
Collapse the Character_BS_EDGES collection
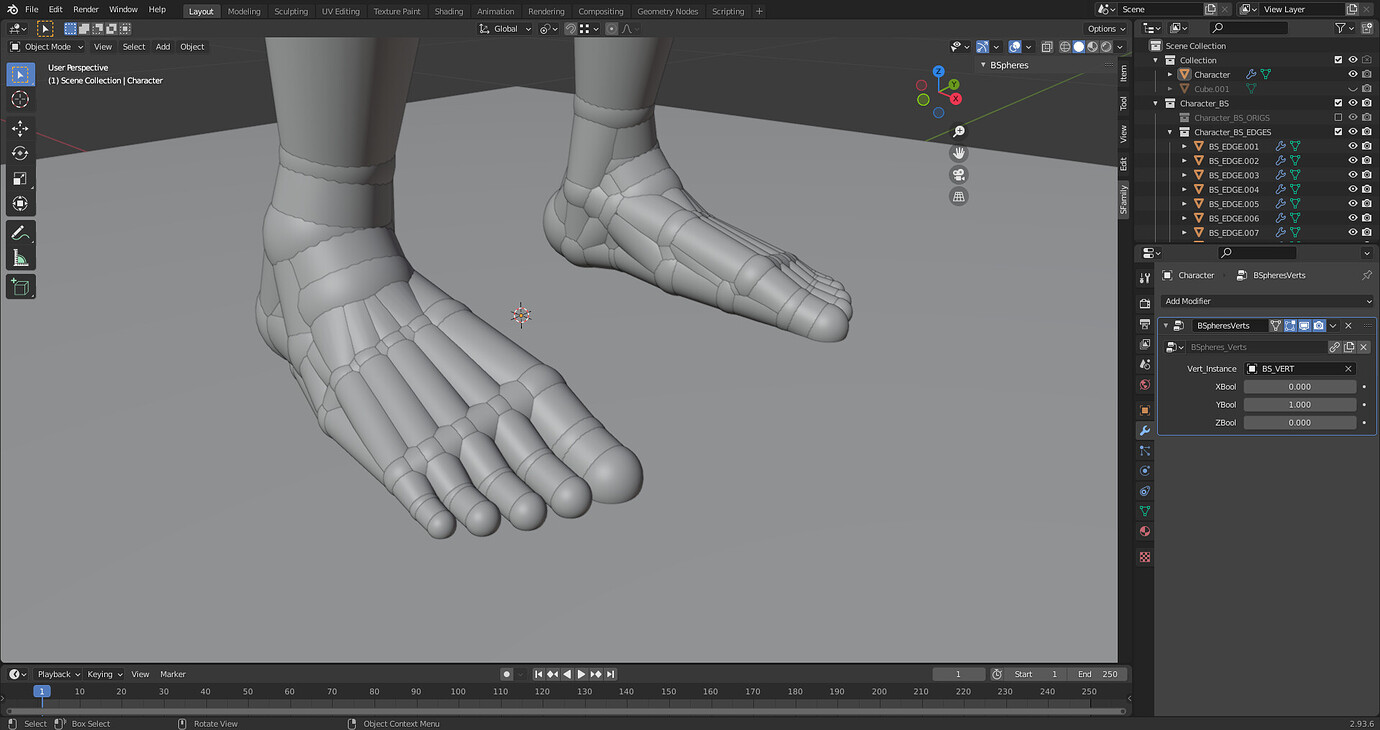(x=1169, y=131)
